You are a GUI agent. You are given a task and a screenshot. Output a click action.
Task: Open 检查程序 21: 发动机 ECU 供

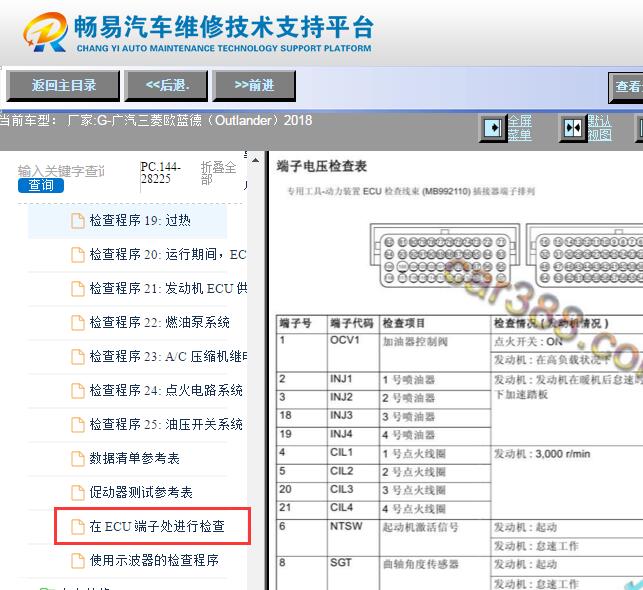(x=168, y=289)
